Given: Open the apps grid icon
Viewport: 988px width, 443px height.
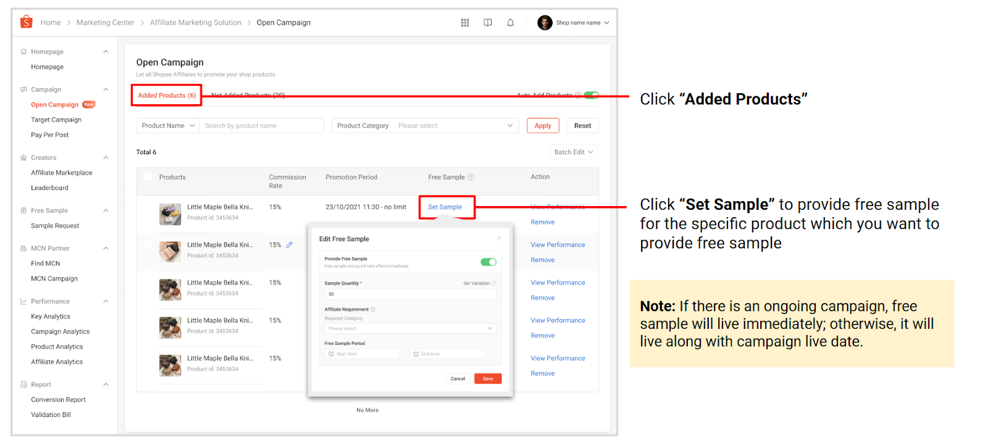Looking at the screenshot, I should coord(465,23).
